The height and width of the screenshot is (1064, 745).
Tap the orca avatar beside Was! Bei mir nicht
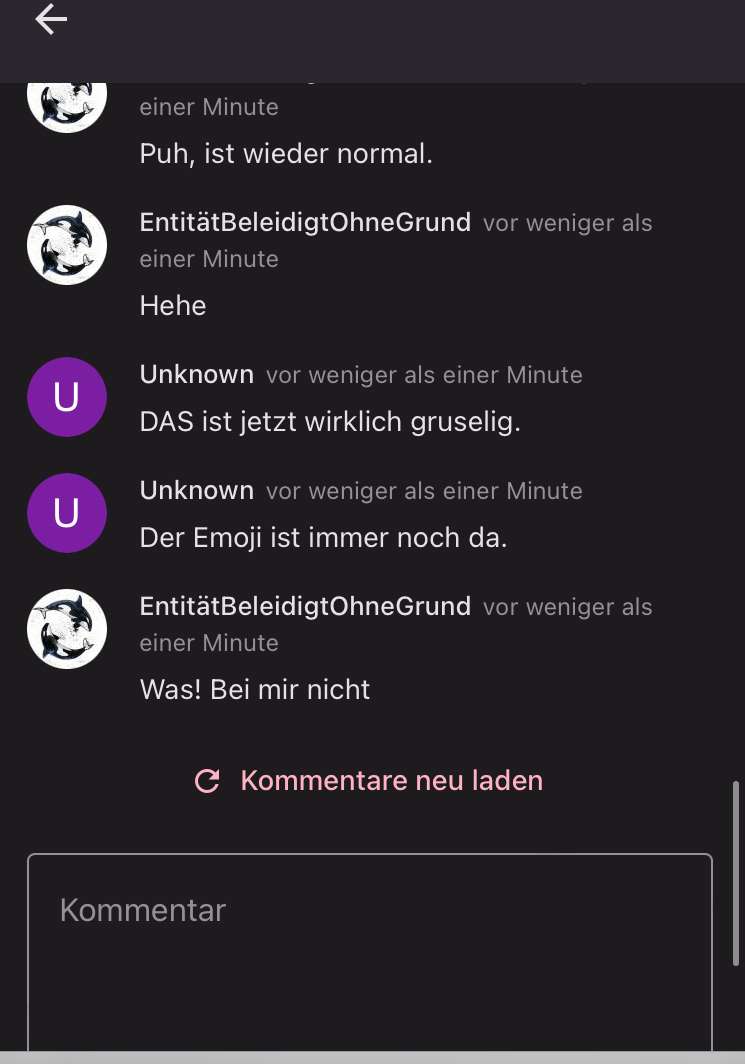click(67, 629)
